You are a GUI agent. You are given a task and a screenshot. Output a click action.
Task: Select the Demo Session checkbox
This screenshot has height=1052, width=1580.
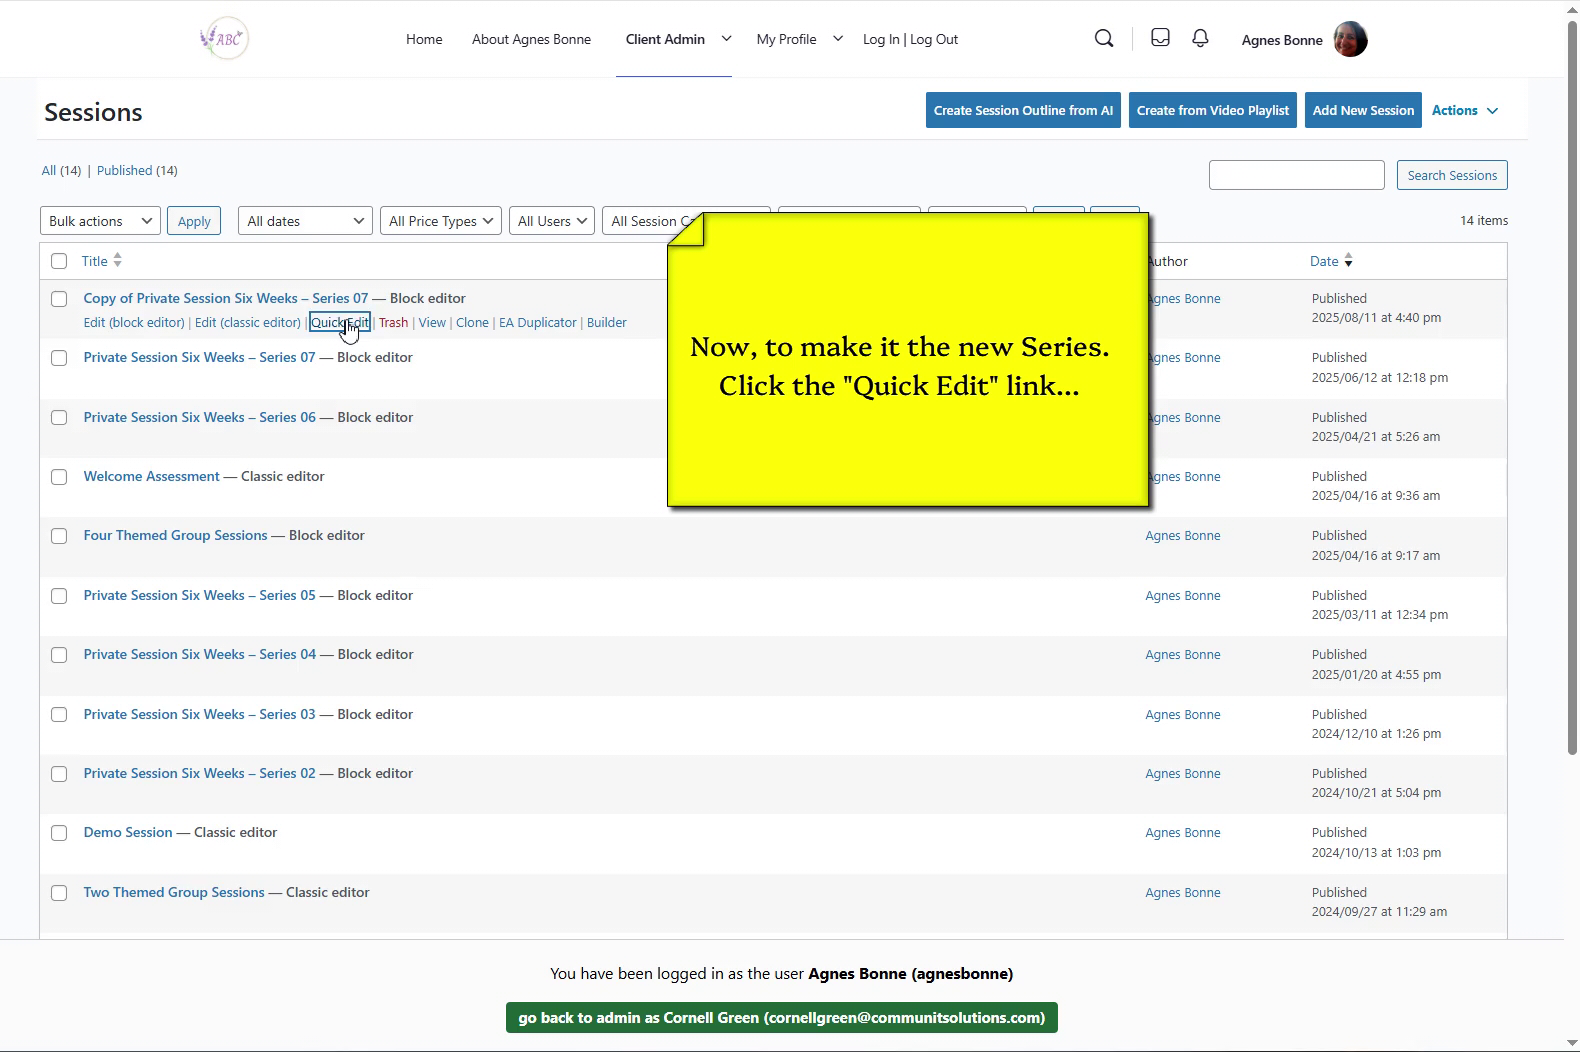point(59,833)
